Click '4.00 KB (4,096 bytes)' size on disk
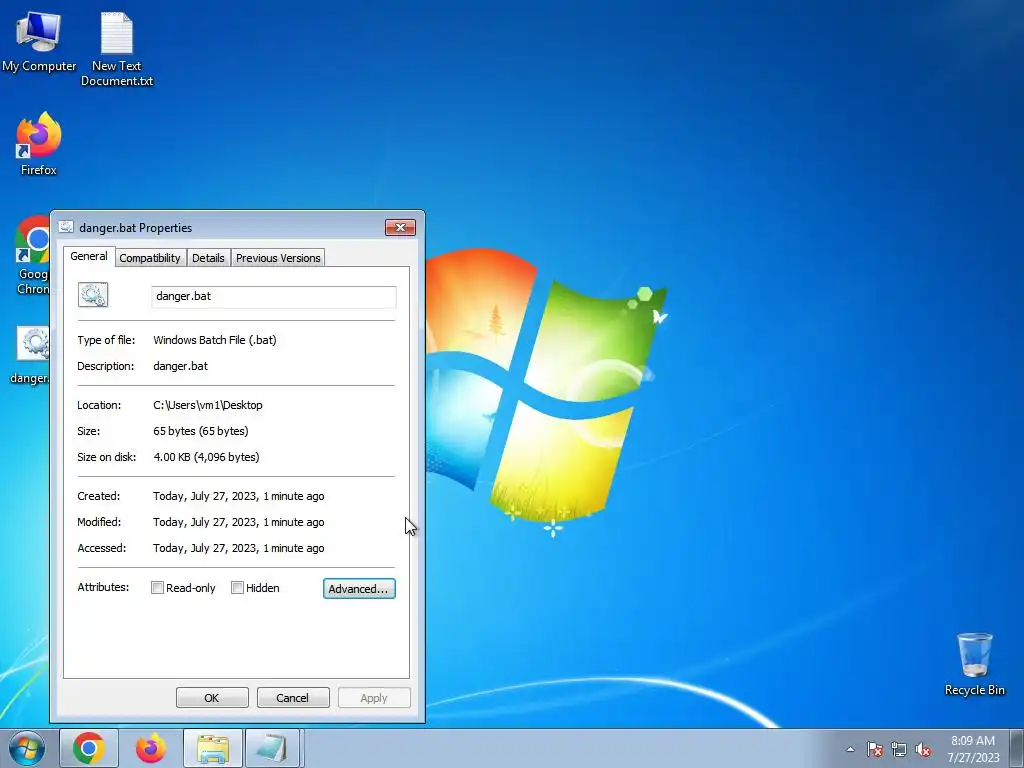 coord(206,457)
